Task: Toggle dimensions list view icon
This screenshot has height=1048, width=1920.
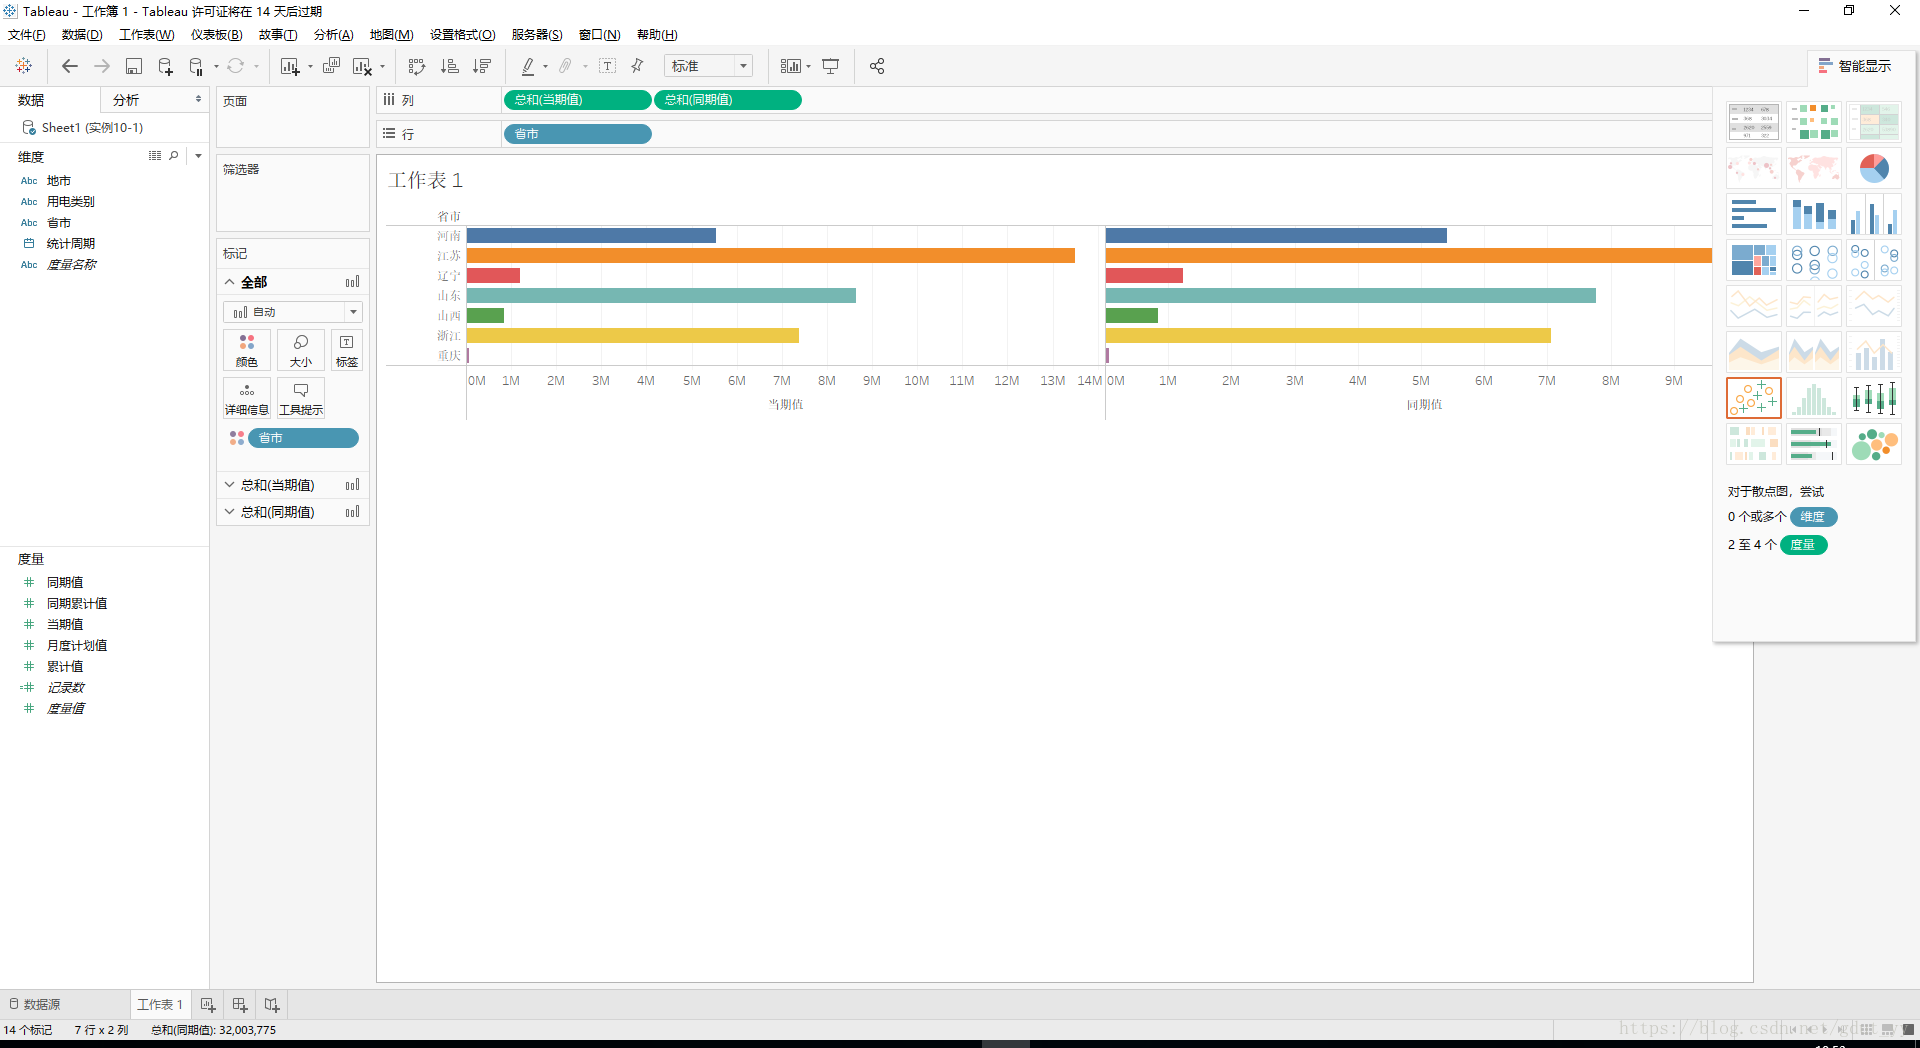Action: 155,156
